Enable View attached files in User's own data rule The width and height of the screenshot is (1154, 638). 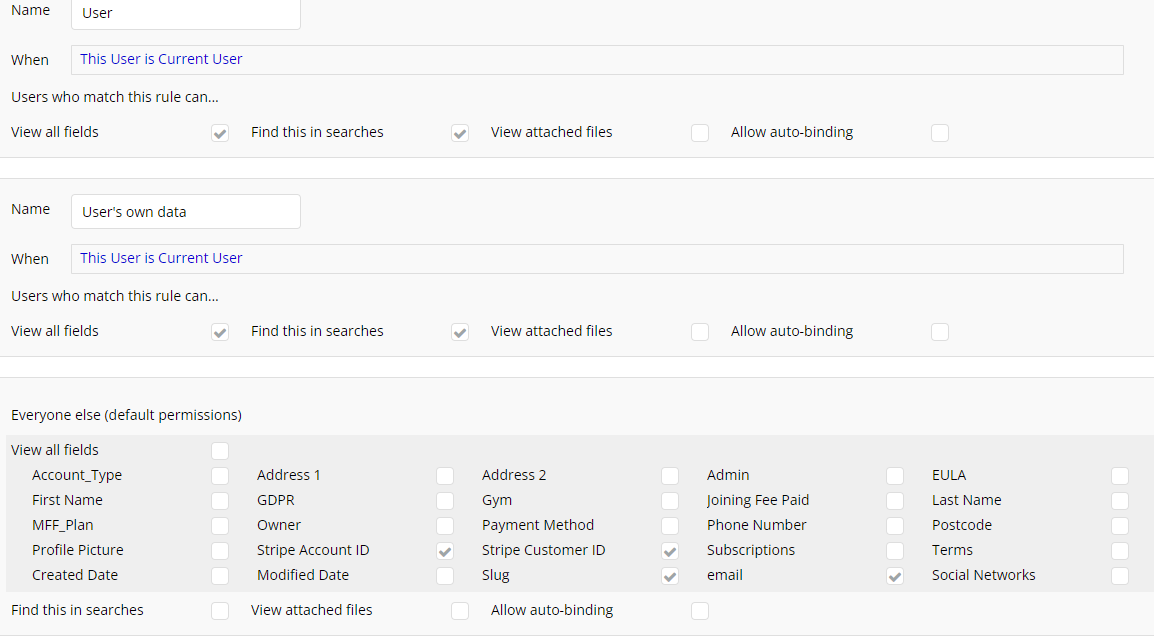(x=700, y=332)
